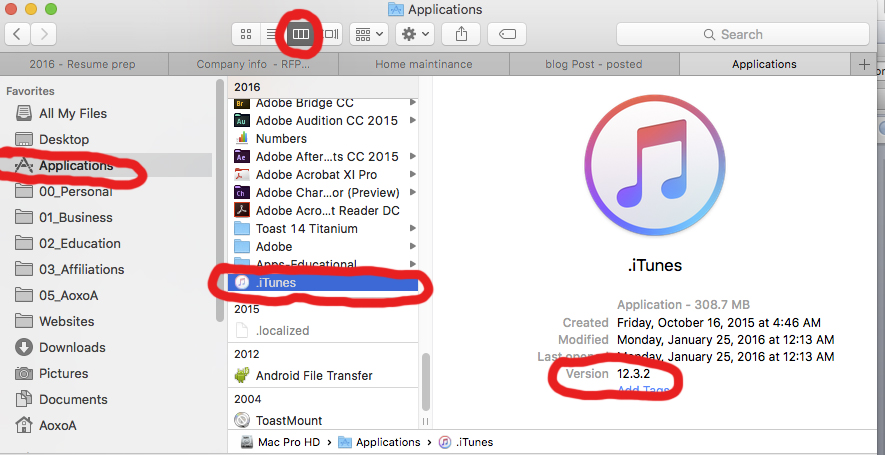Screen dimensions: 885x455
Task: Click the green zoom window button
Action: 51,9
